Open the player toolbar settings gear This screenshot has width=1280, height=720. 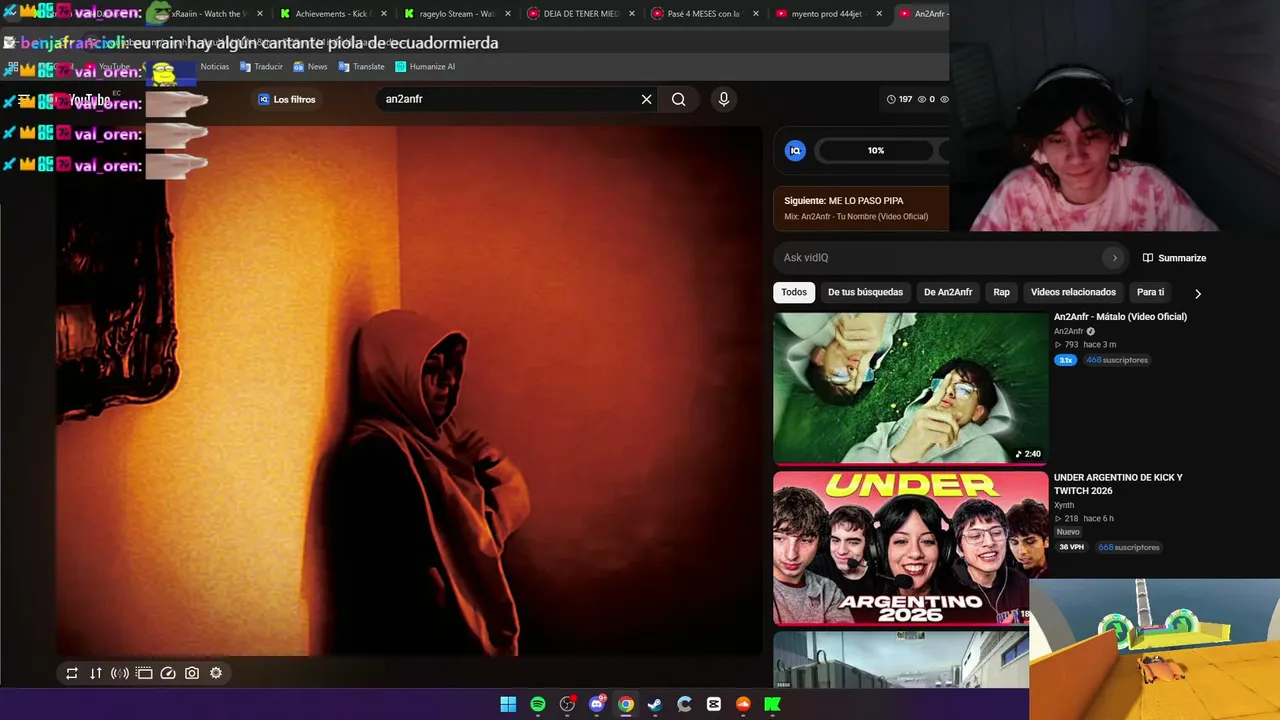(216, 673)
